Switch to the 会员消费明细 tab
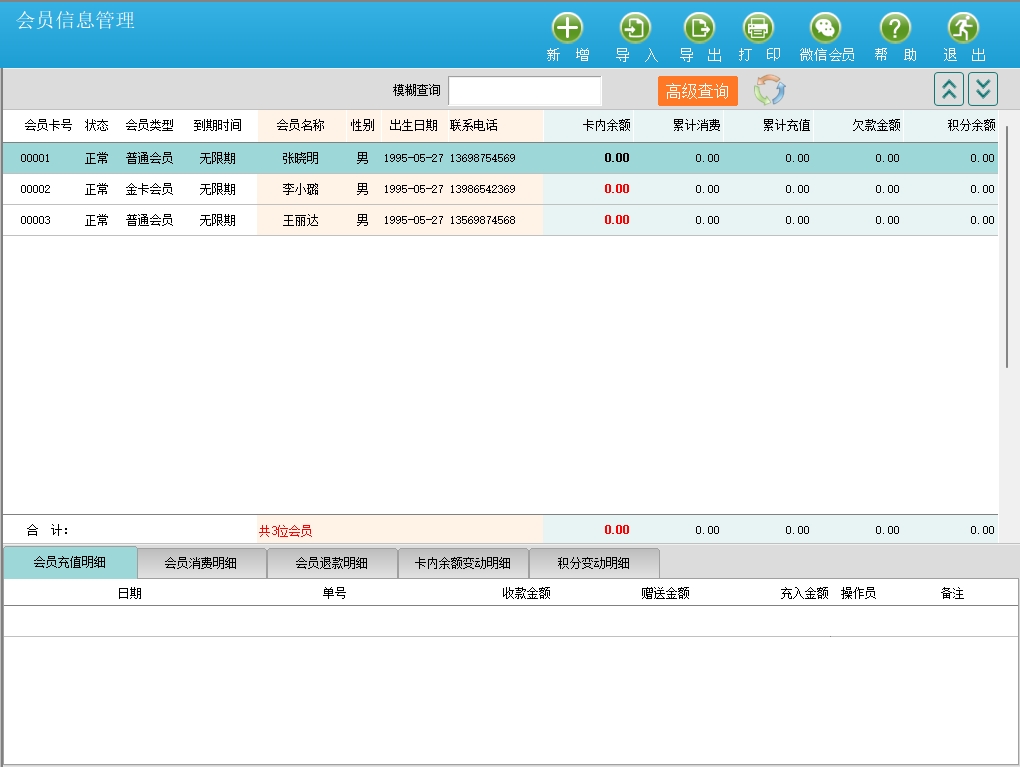Image resolution: width=1020 pixels, height=767 pixels. pos(201,563)
